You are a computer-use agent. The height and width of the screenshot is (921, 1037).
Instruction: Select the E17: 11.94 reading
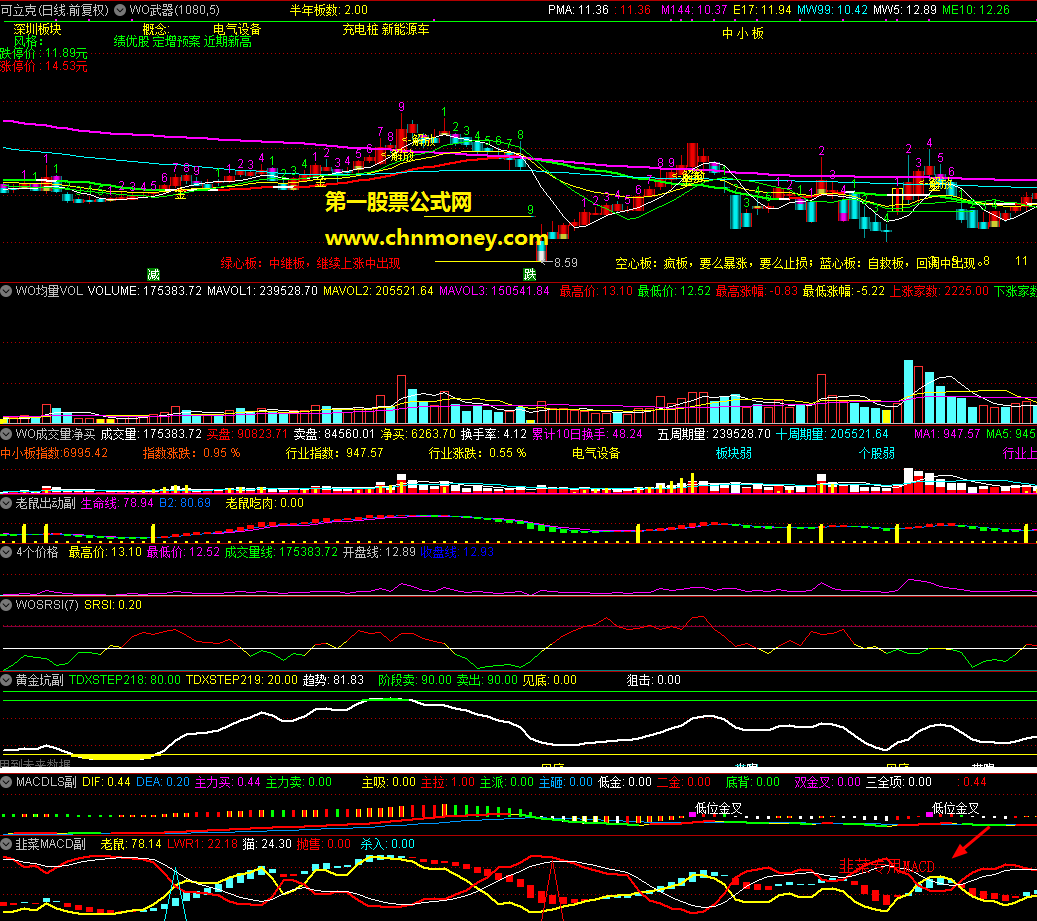tap(762, 10)
